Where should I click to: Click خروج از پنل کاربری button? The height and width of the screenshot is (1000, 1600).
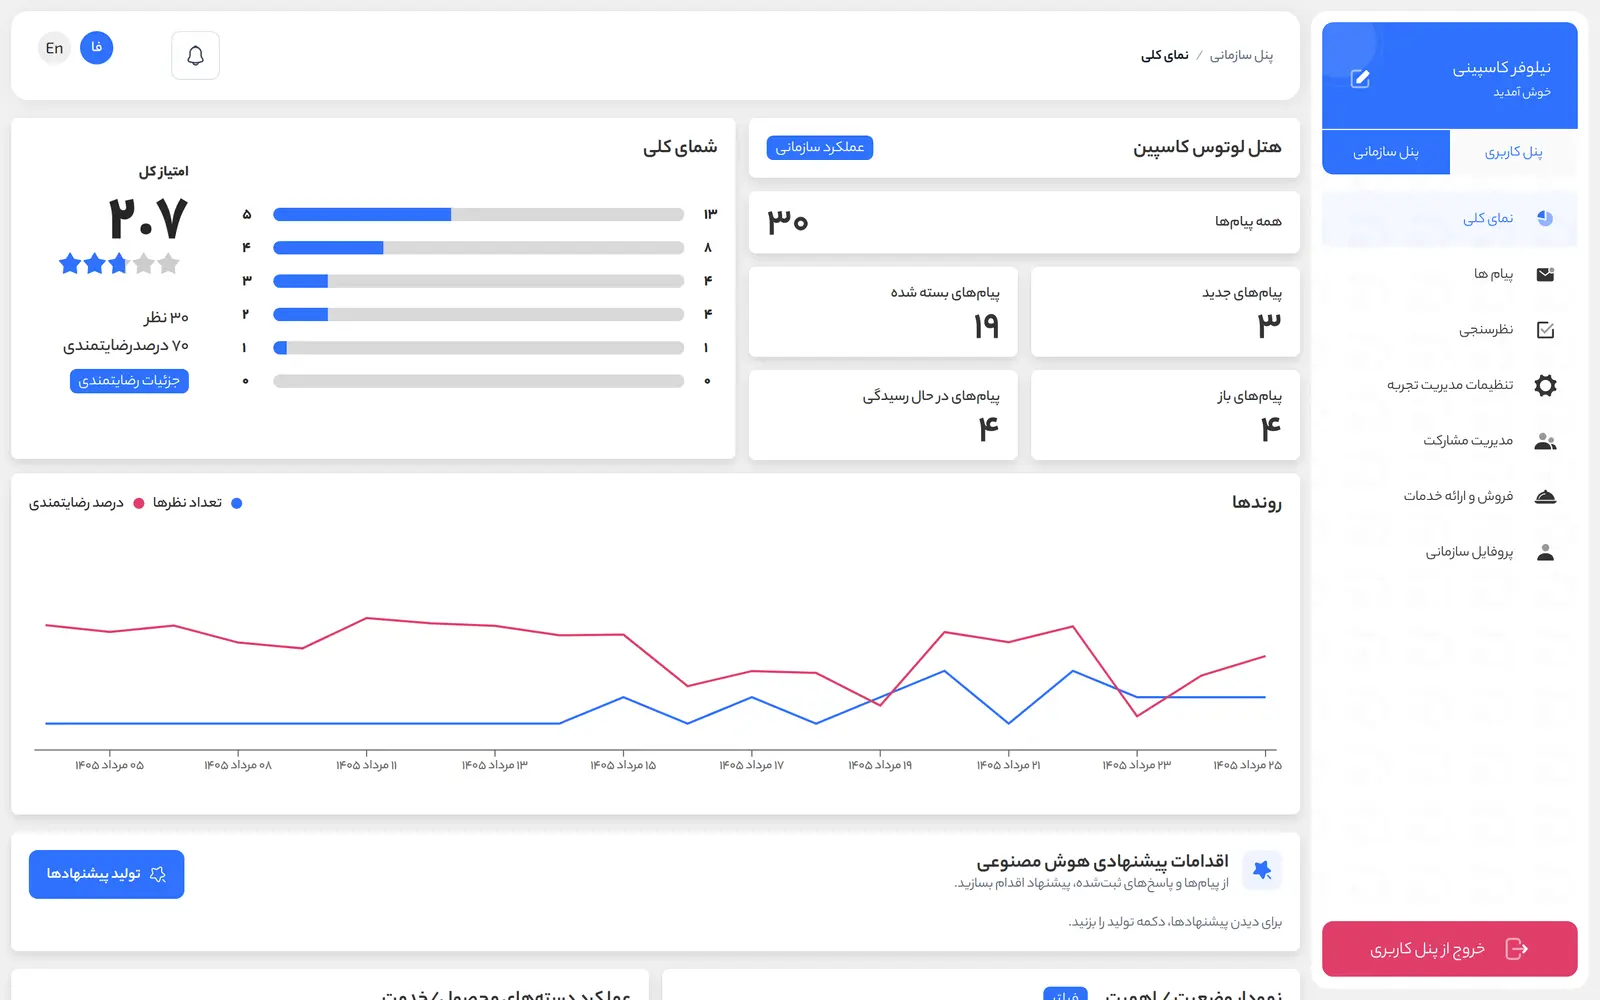[1449, 949]
